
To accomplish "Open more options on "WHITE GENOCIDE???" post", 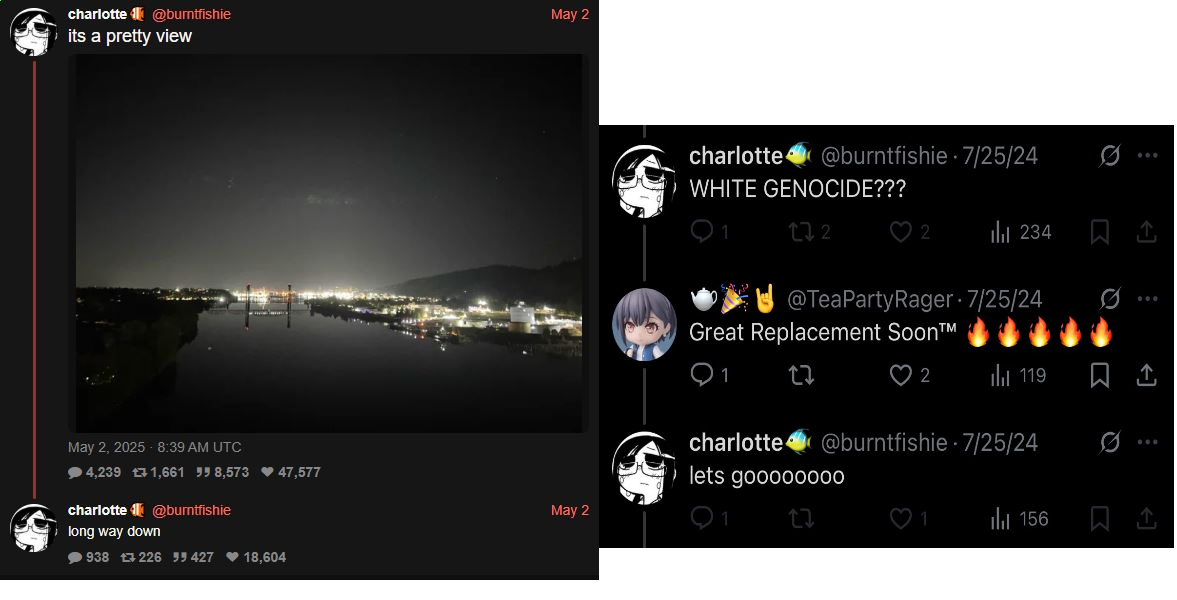I will pos(1147,155).
